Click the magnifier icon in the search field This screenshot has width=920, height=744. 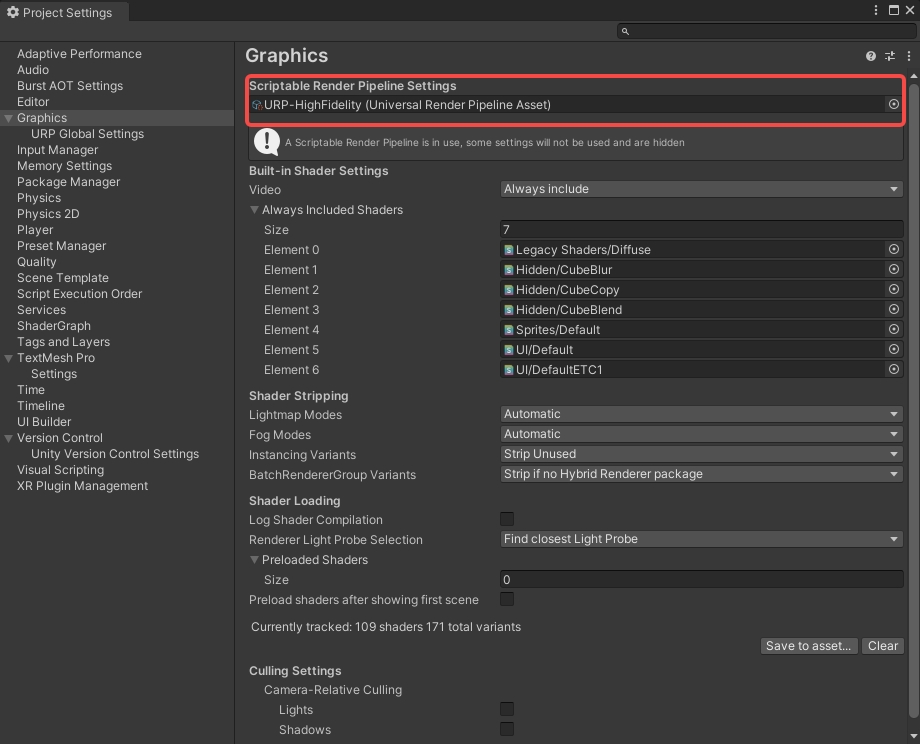(x=624, y=31)
